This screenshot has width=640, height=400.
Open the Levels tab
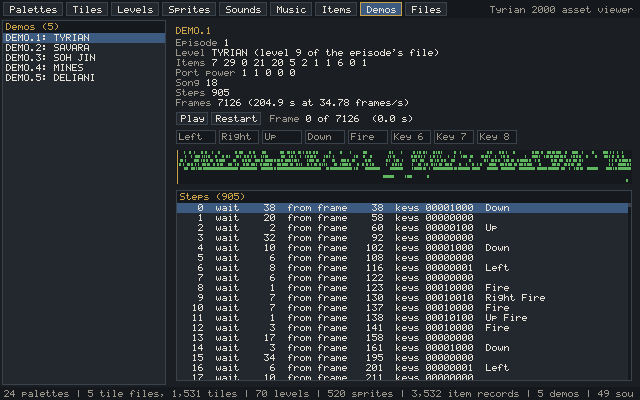[135, 9]
